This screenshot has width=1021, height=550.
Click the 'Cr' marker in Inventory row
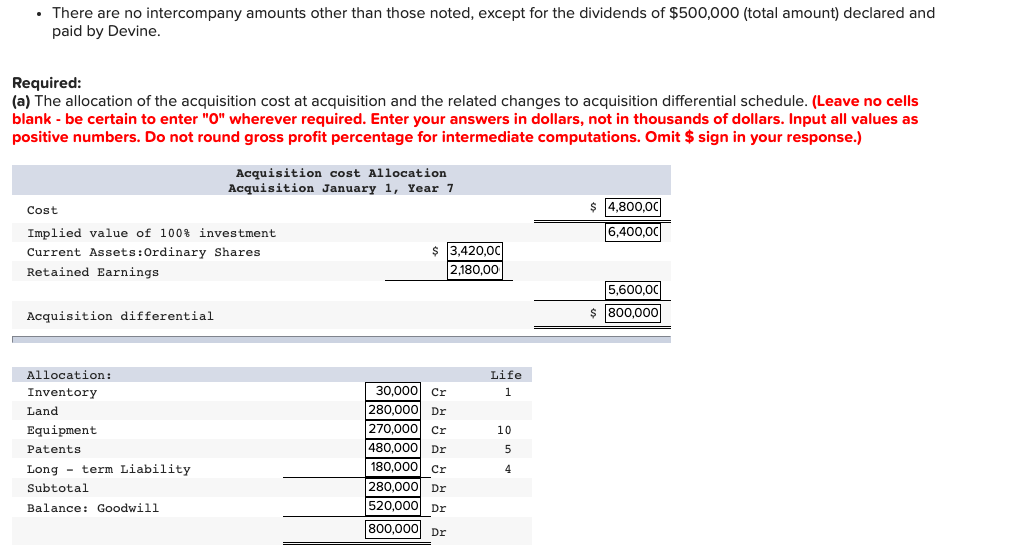tap(439, 392)
